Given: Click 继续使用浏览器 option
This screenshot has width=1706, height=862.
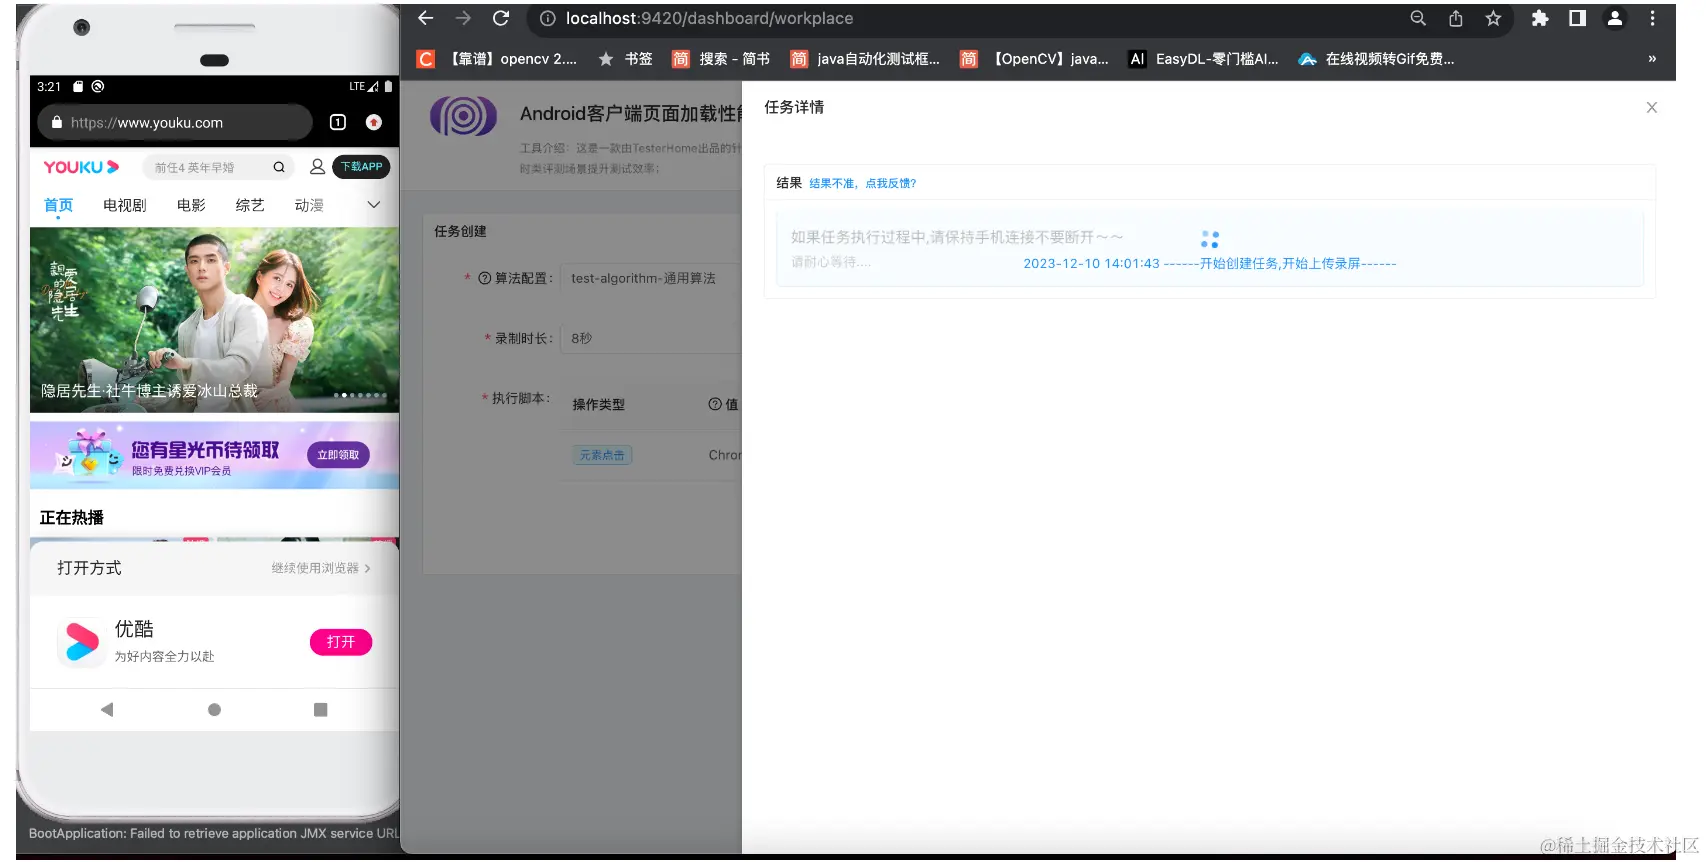Looking at the screenshot, I should tap(321, 568).
